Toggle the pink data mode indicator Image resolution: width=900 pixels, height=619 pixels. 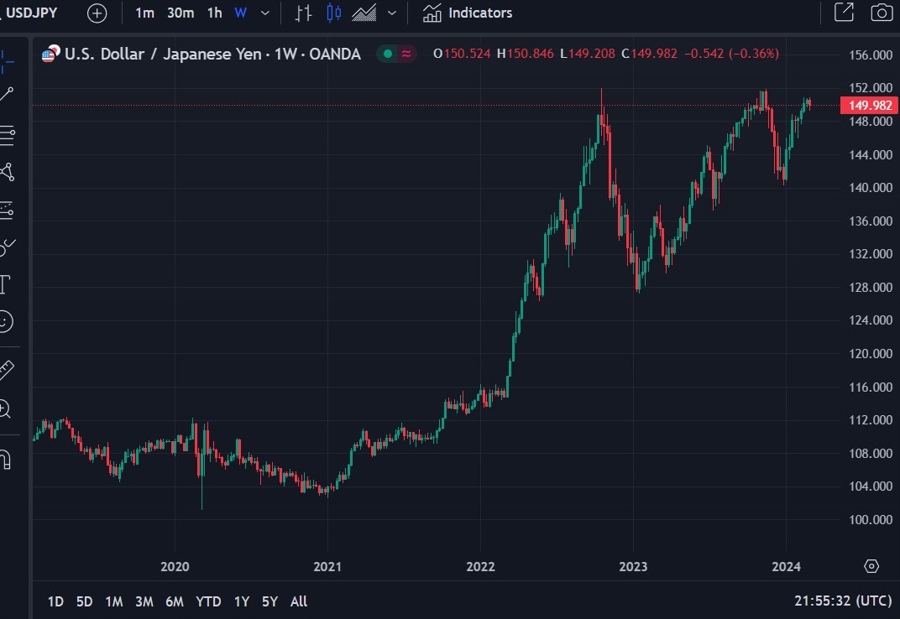[406, 54]
